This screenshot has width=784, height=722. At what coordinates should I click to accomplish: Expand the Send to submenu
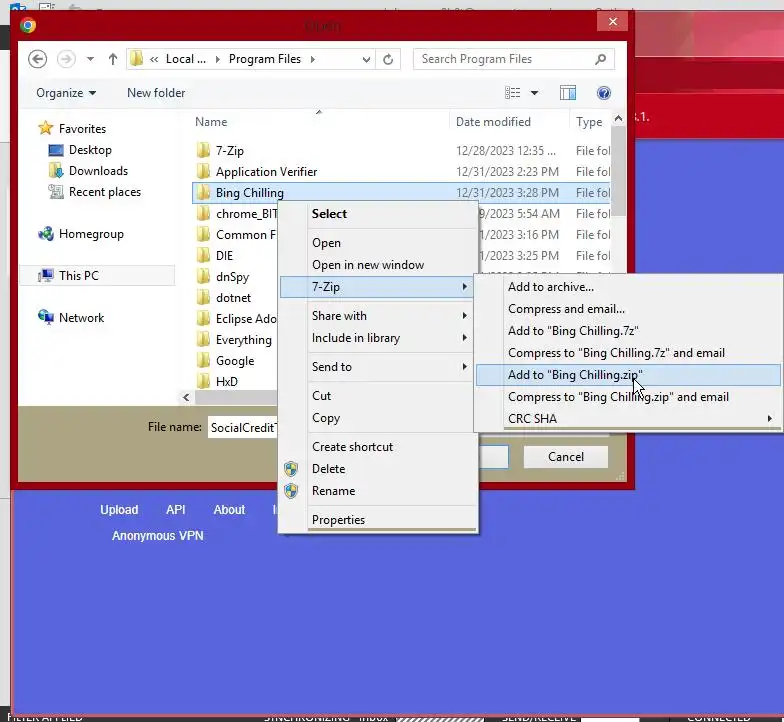click(378, 367)
